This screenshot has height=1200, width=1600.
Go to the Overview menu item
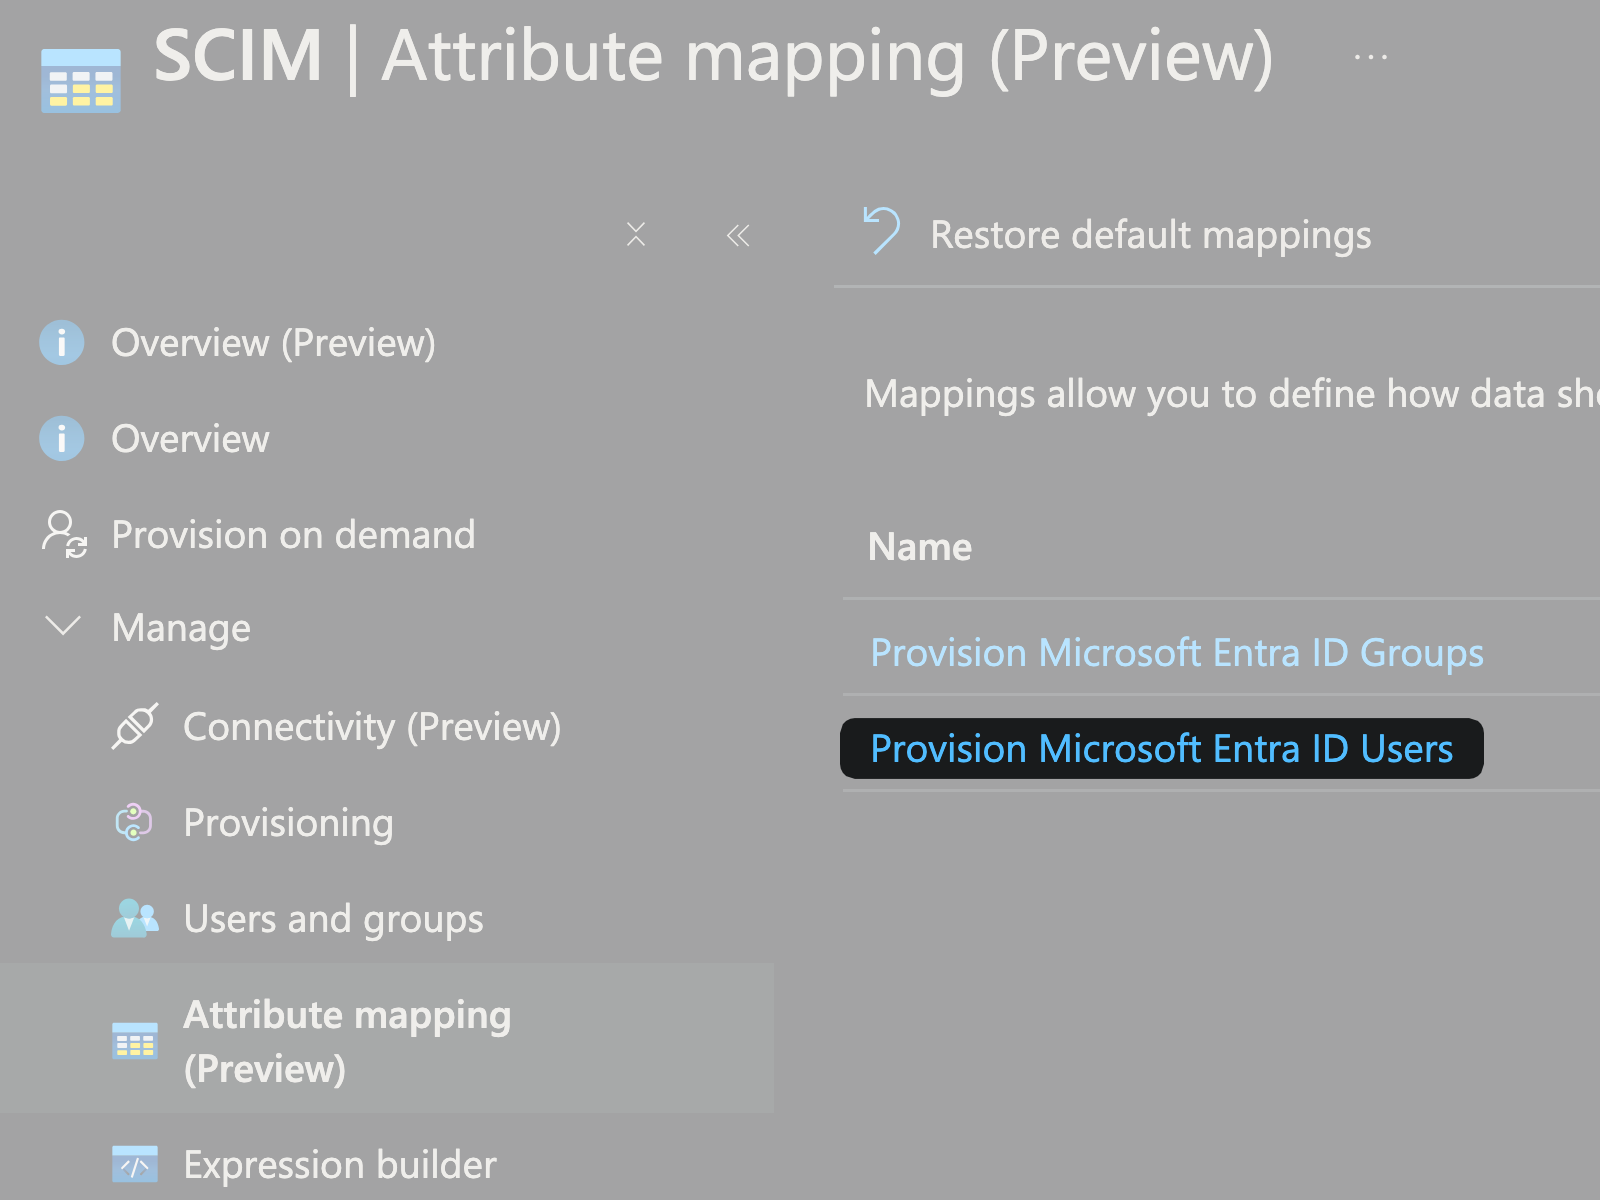pos(190,439)
